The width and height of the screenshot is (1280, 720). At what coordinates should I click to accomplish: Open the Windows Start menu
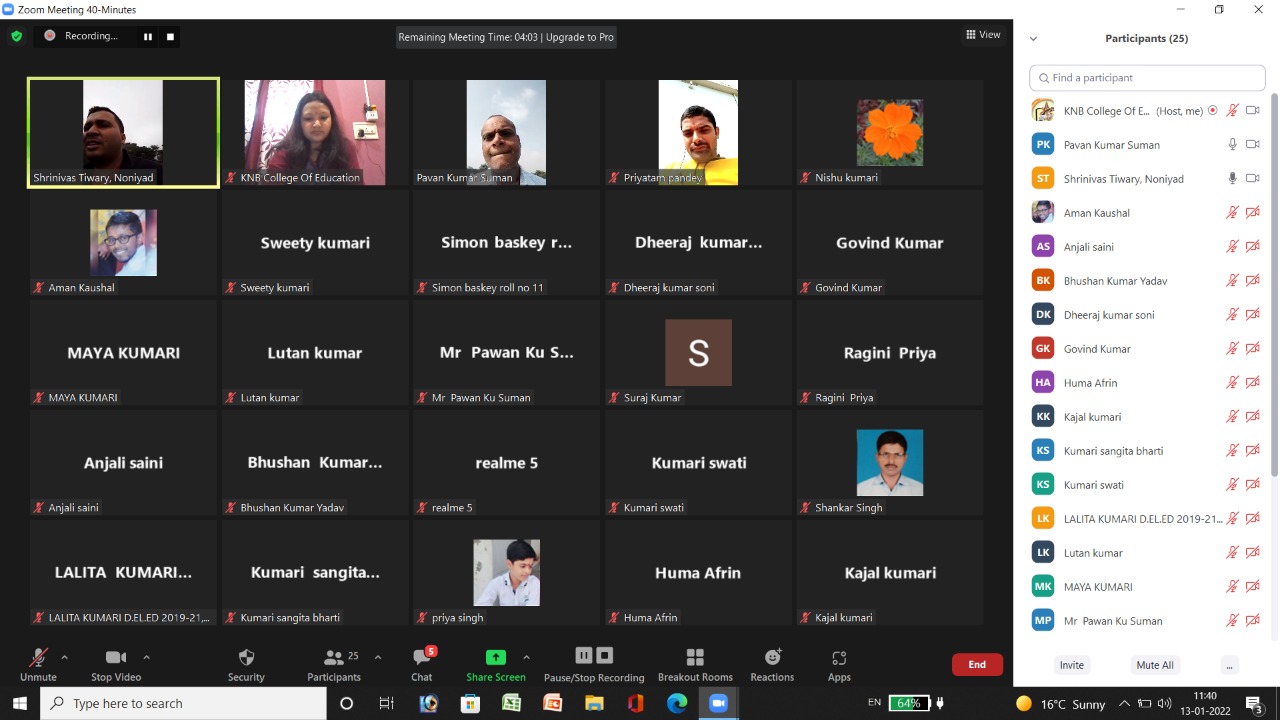(19, 703)
